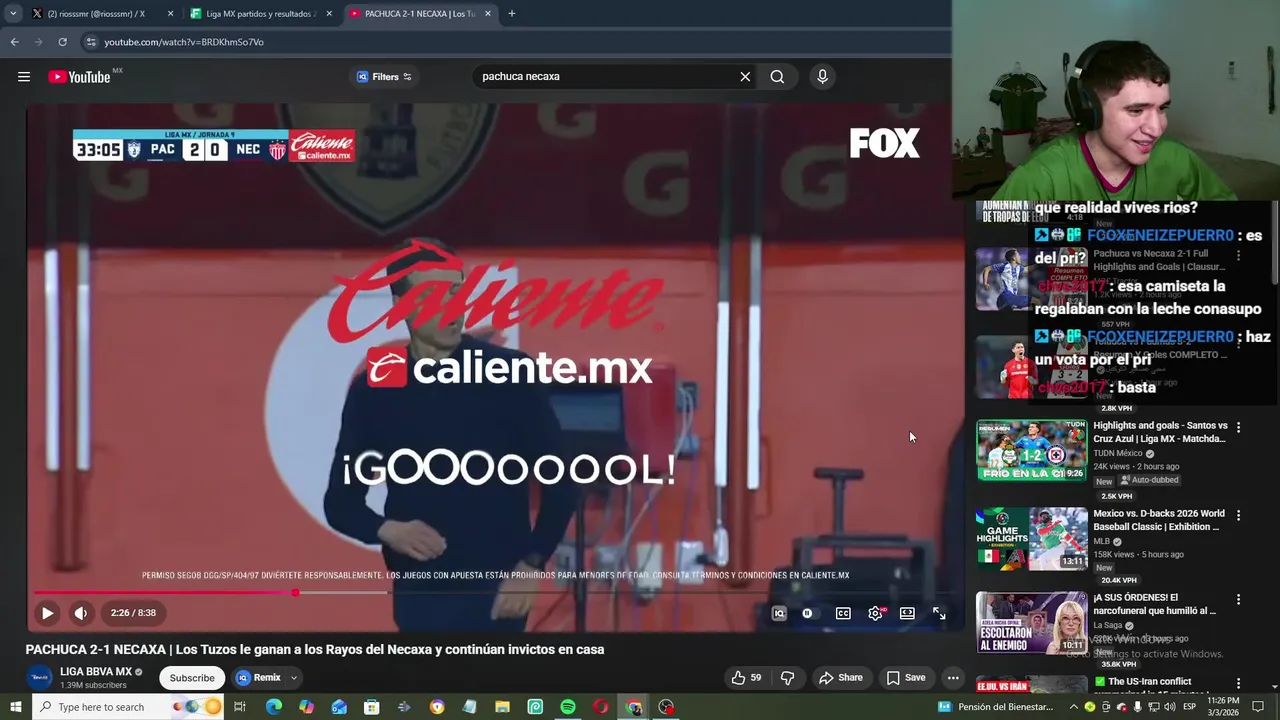Screen dimensions: 1280x720
Task: Open the TUDN México channel link
Action: pos(1118,453)
